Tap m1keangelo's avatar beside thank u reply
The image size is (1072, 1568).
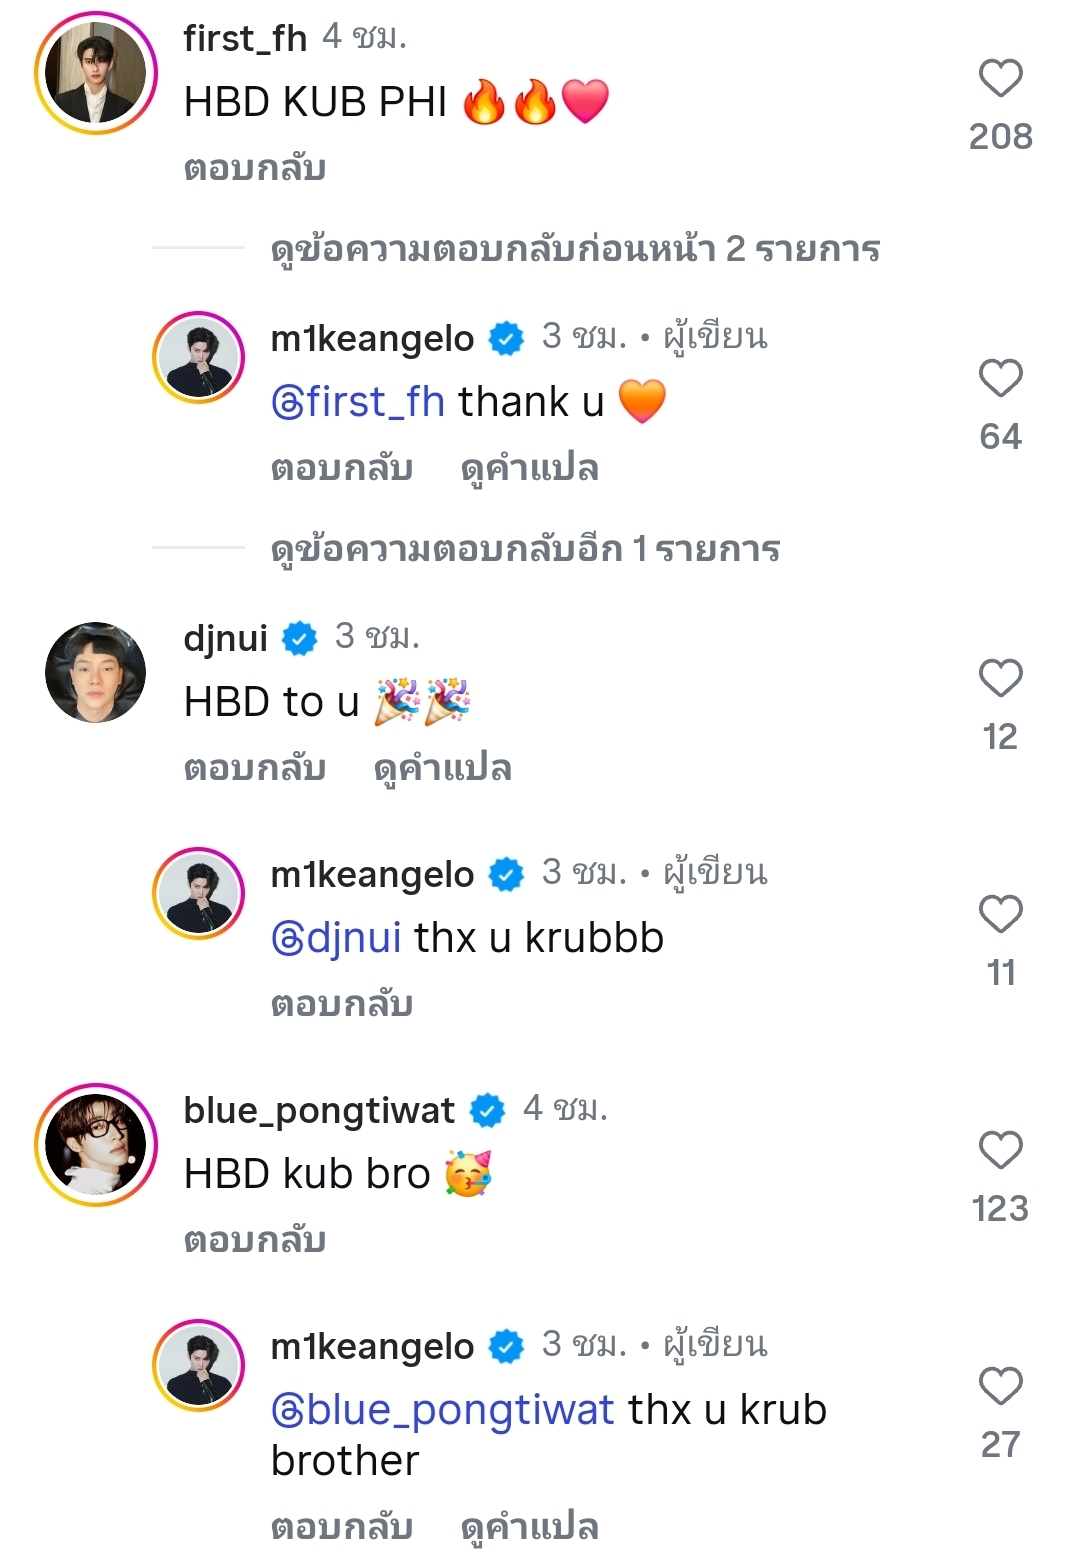(198, 357)
